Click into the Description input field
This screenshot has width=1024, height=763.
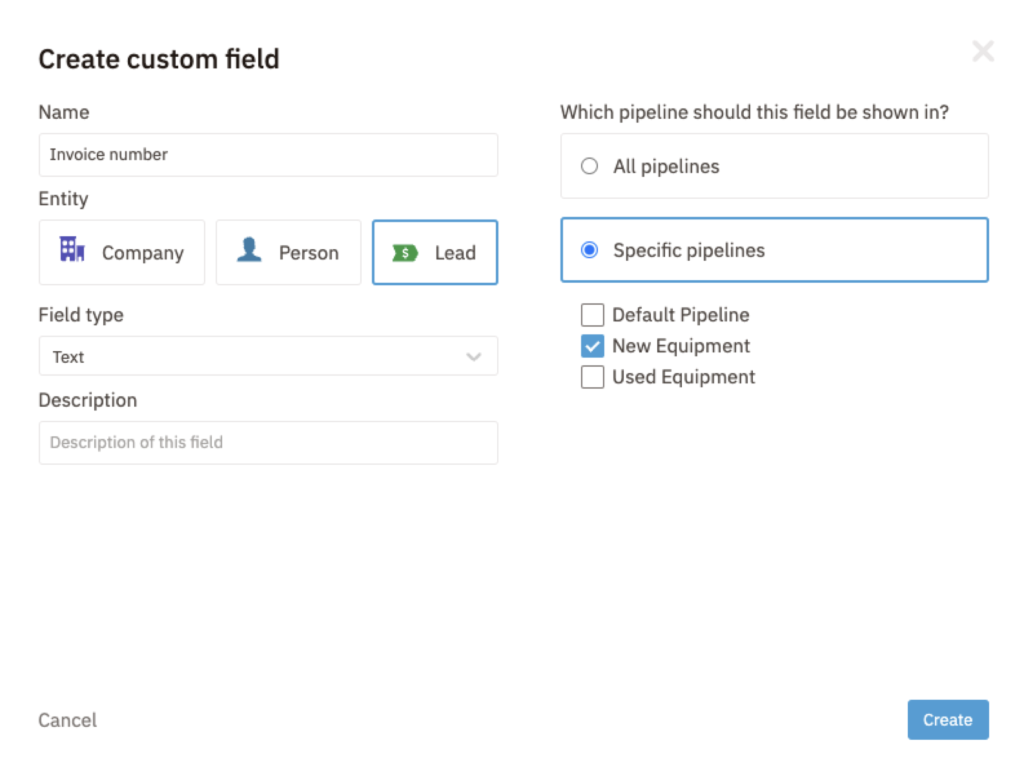click(x=267, y=443)
